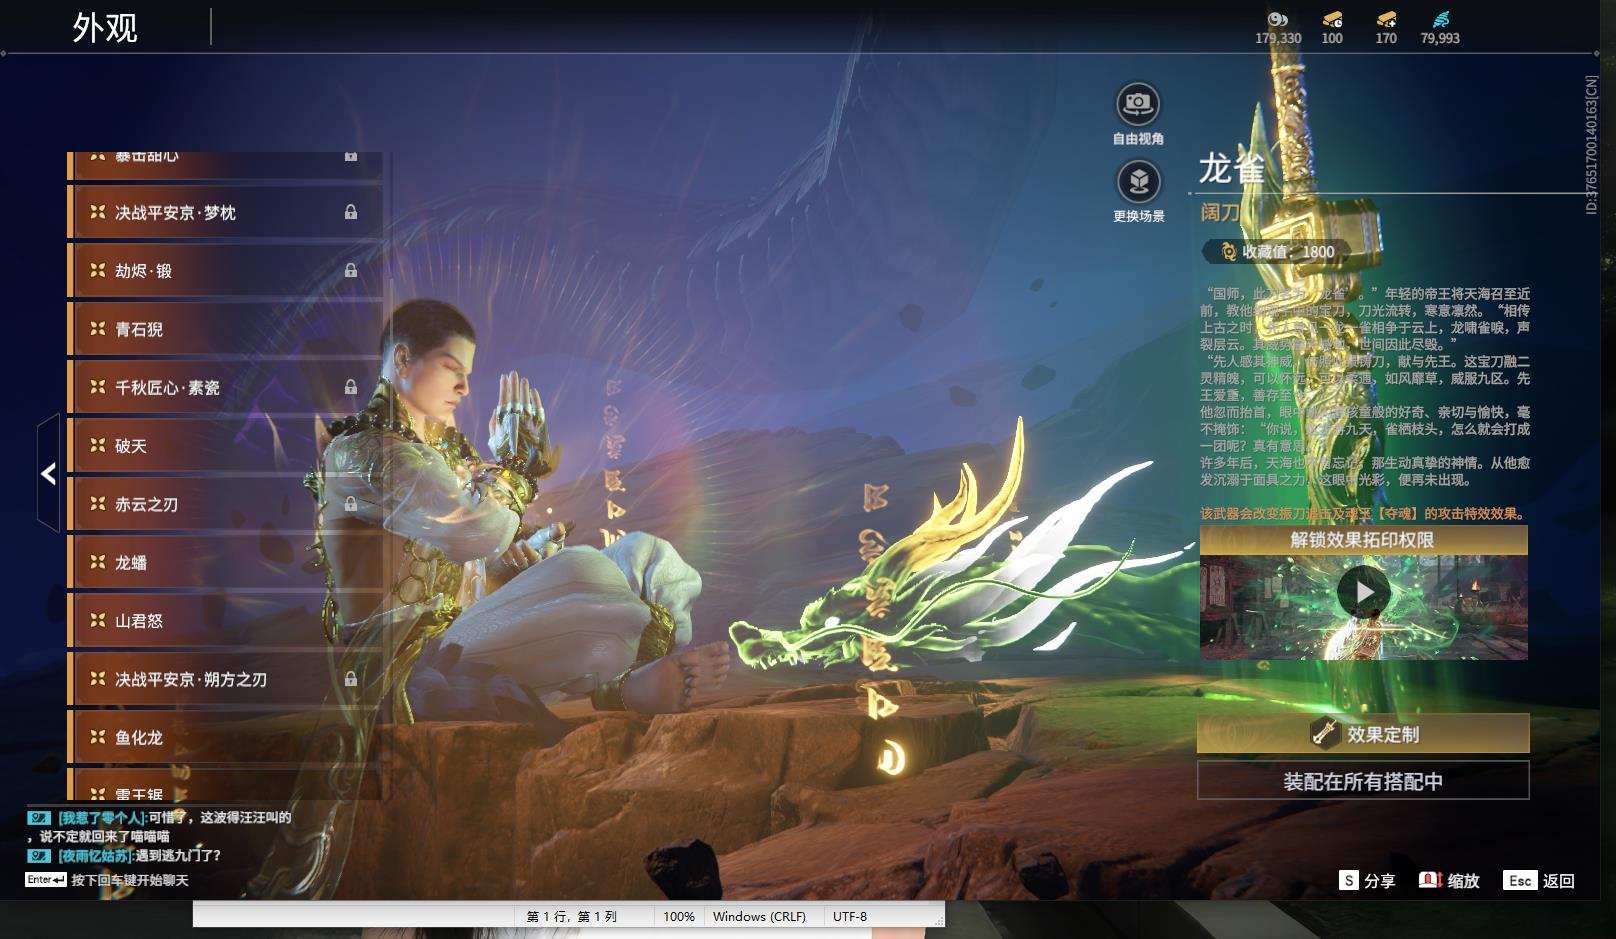This screenshot has width=1616, height=939.
Task: Click Esc 返回 to go back
Action: pos(1540,880)
